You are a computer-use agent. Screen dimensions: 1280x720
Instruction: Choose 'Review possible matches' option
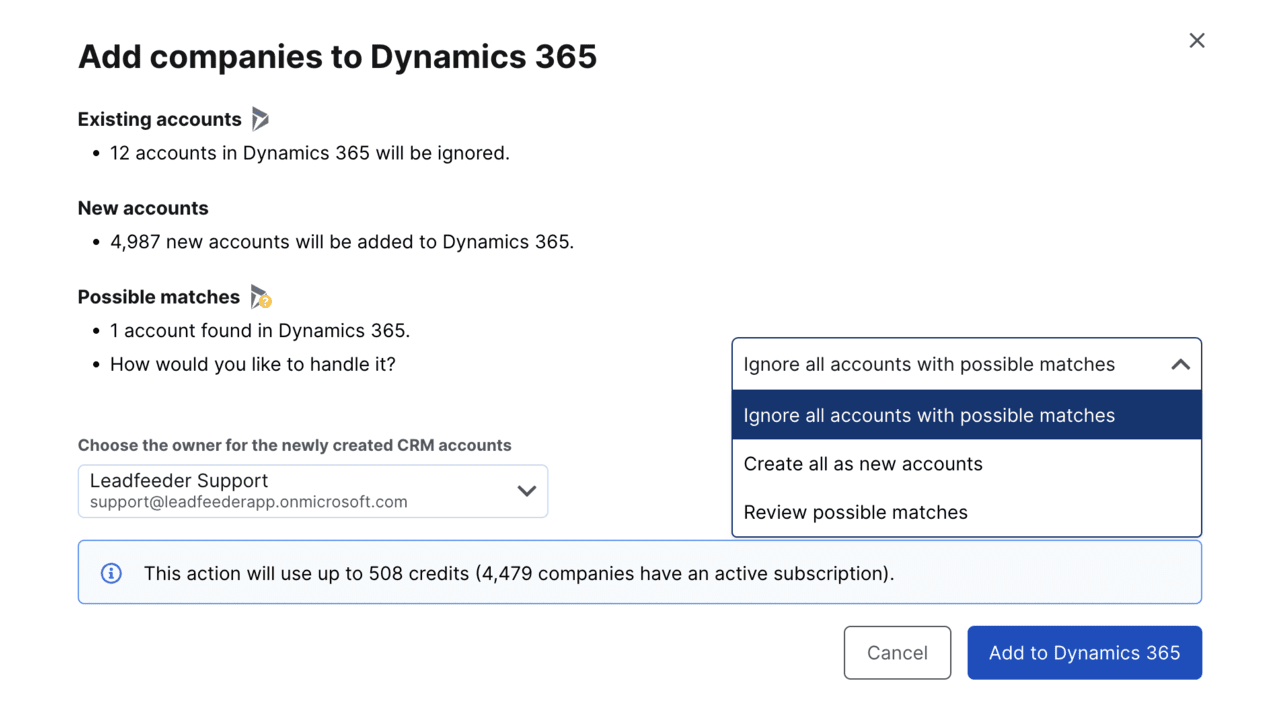(966, 512)
